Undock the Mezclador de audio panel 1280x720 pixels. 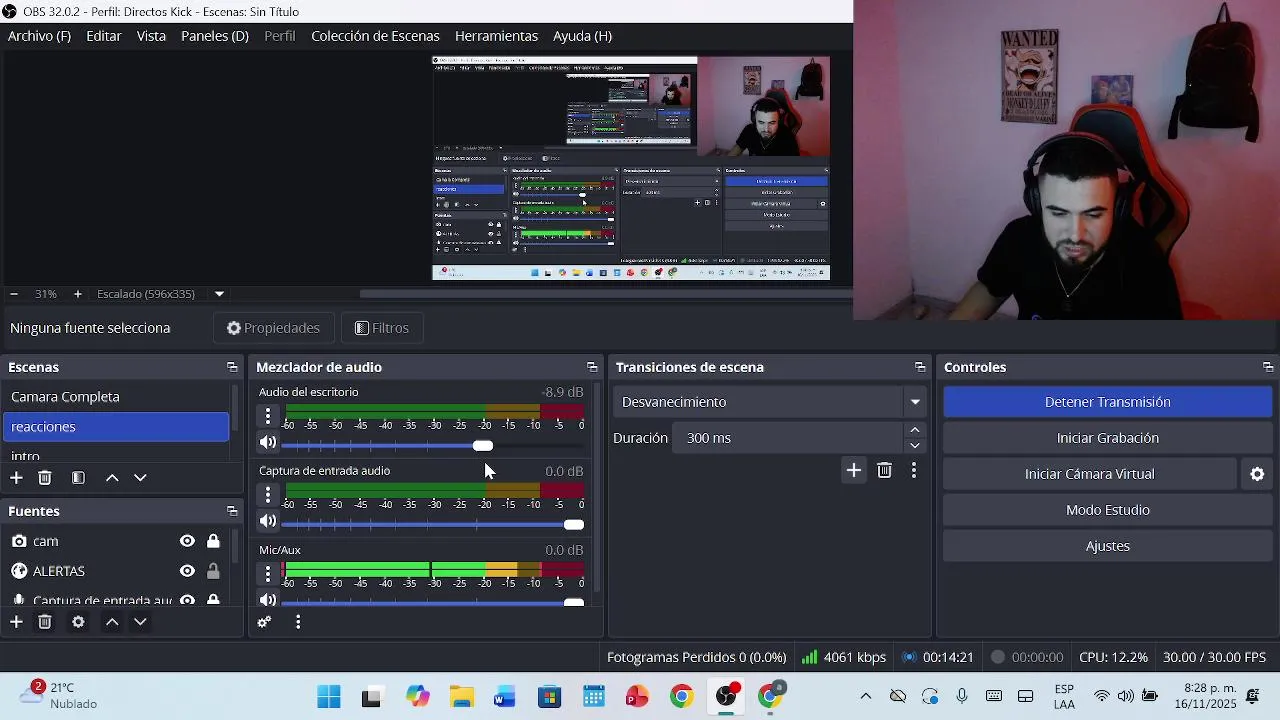pyautogui.click(x=592, y=368)
